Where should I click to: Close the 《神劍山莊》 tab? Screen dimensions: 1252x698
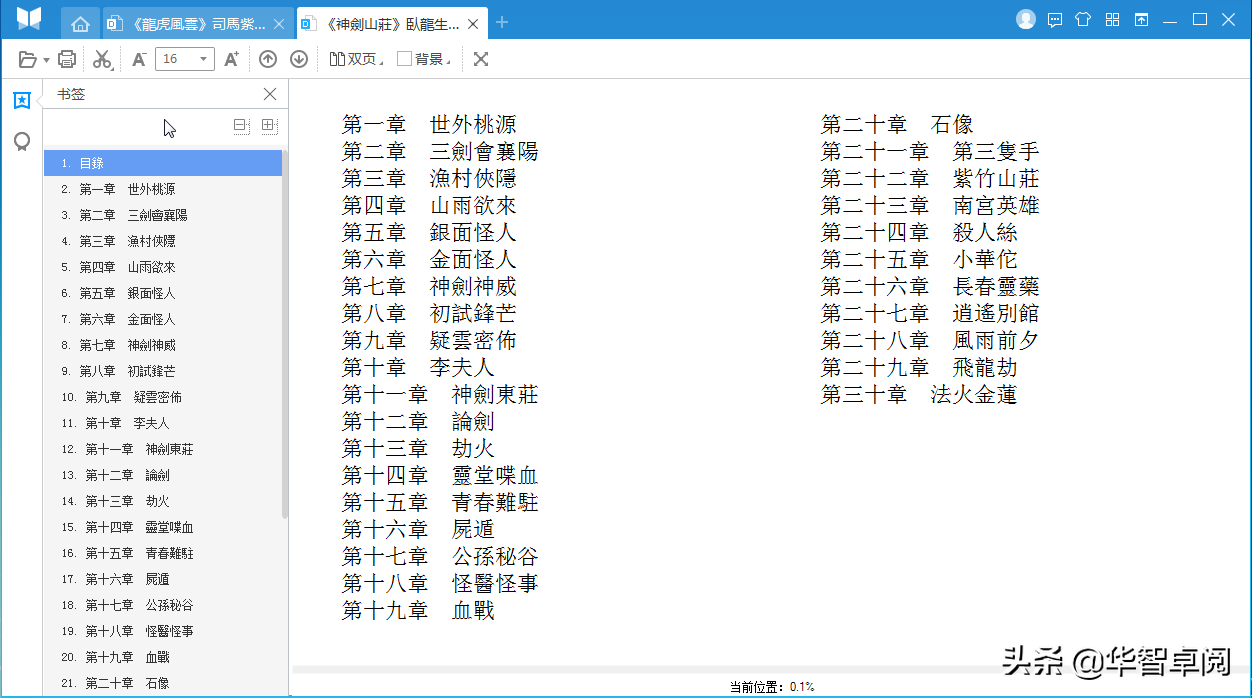tap(471, 23)
